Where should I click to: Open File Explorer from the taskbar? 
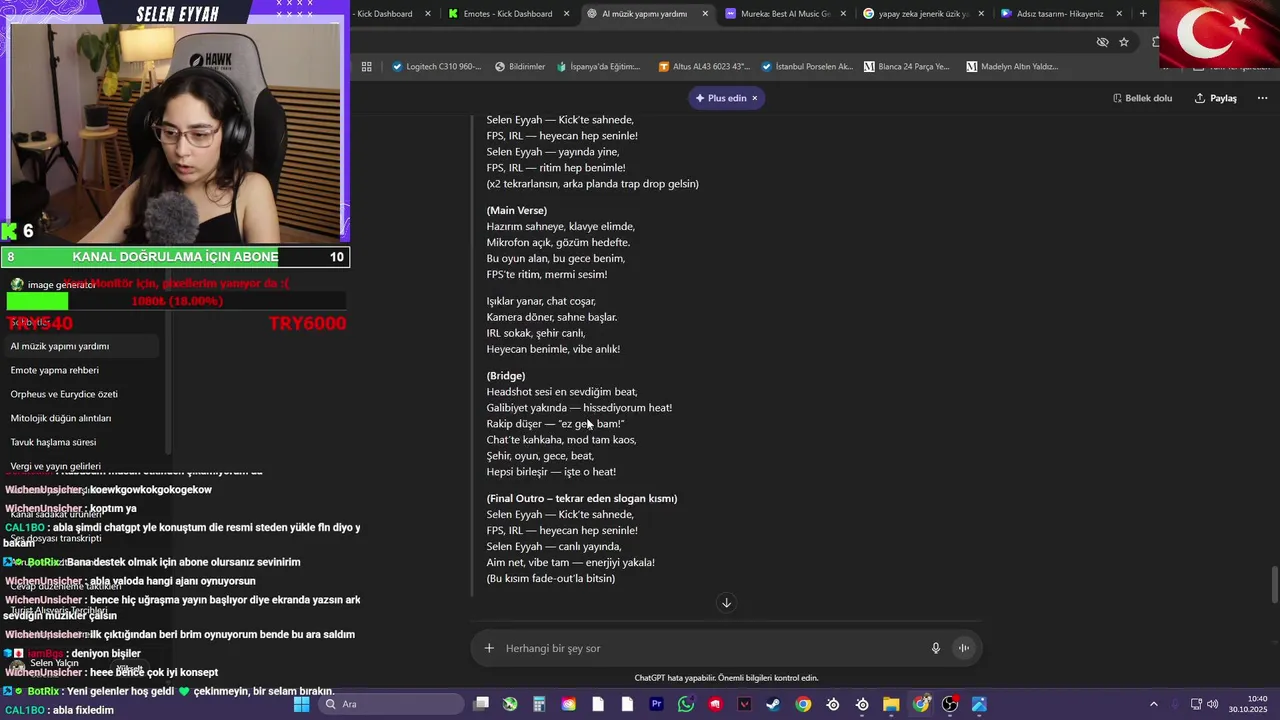click(891, 704)
